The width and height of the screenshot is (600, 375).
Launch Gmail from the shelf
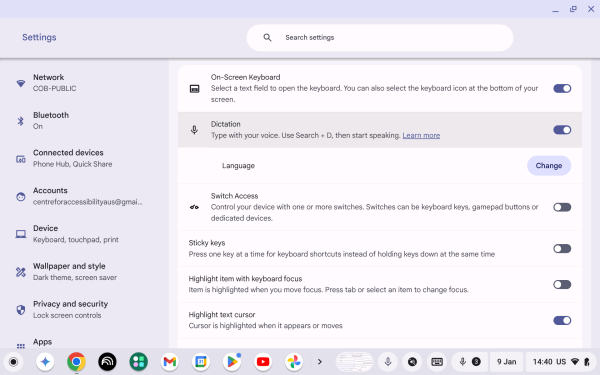(170, 362)
